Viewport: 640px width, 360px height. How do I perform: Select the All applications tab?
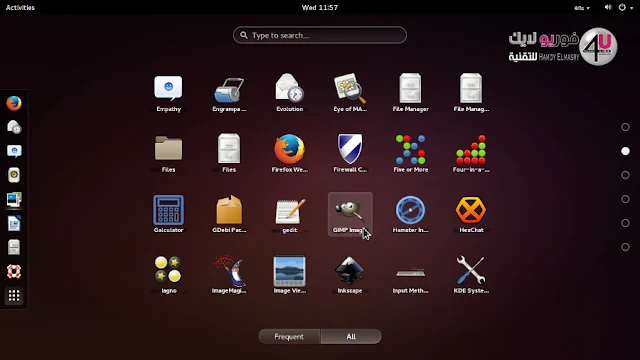pos(351,336)
